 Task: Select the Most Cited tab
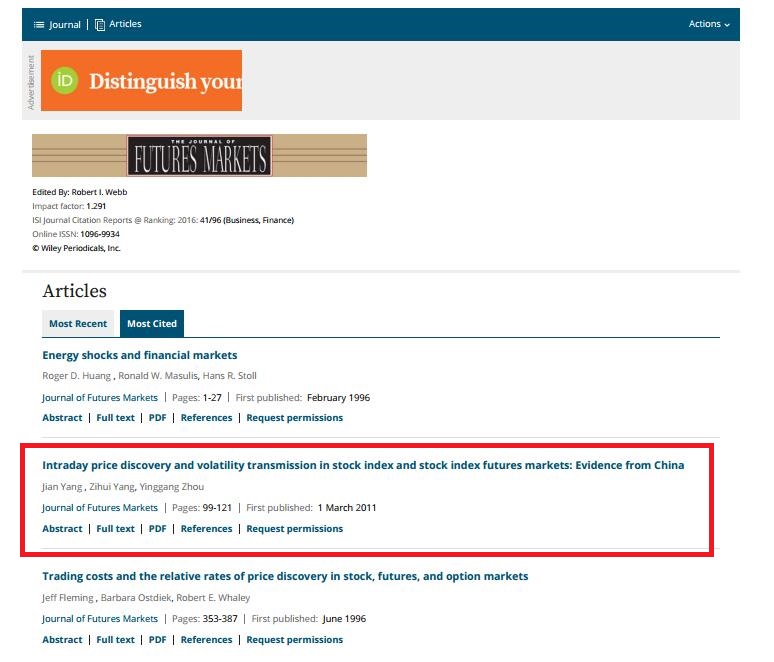[x=152, y=324]
